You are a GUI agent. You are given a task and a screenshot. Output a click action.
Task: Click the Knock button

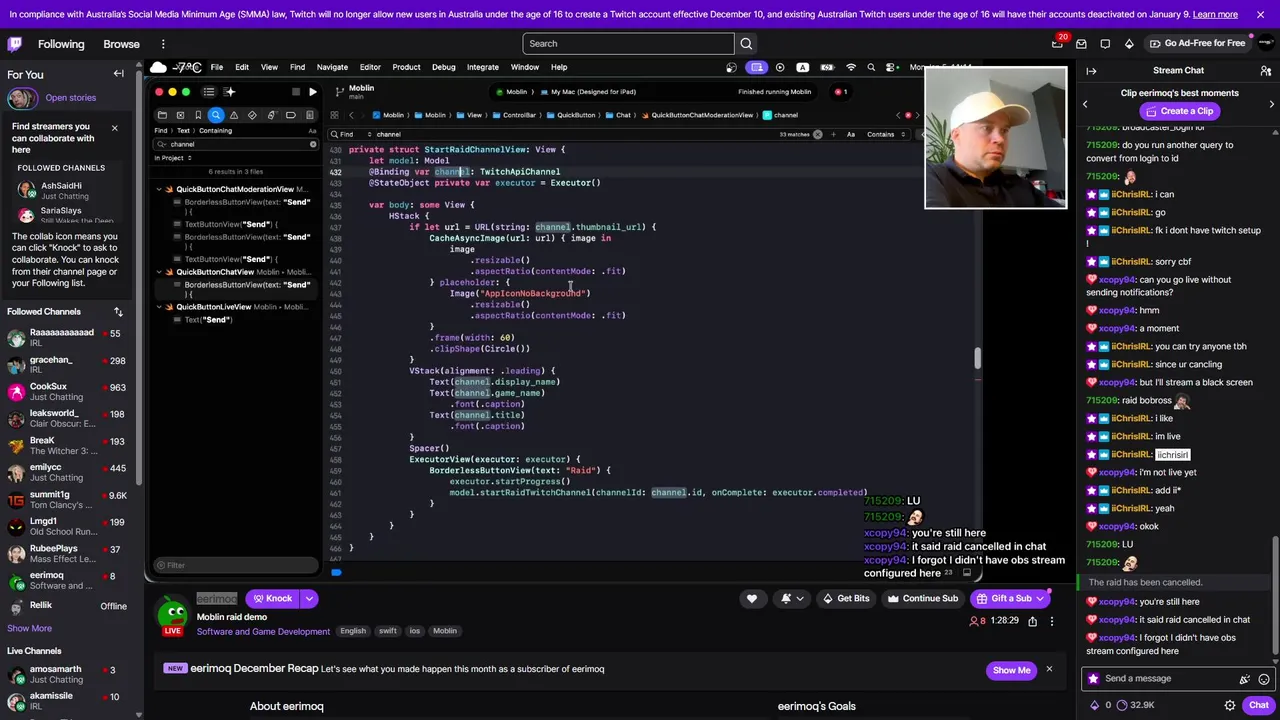click(272, 599)
